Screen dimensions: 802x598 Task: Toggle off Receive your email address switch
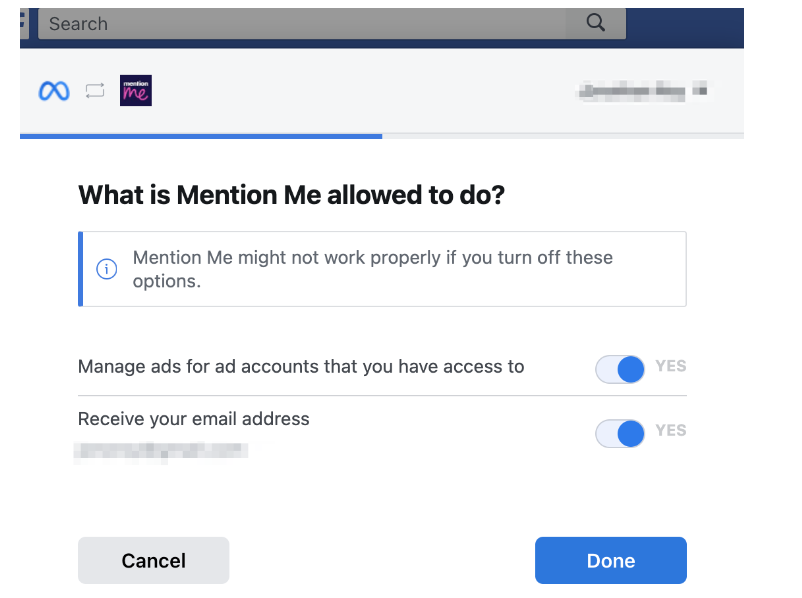point(619,434)
